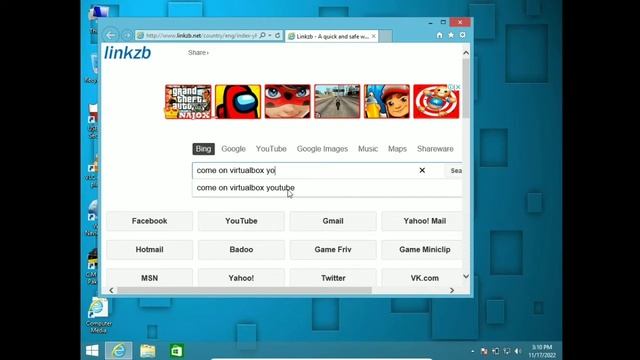Click the Search button
Image resolution: width=640 pixels, height=360 pixels.
pos(454,171)
